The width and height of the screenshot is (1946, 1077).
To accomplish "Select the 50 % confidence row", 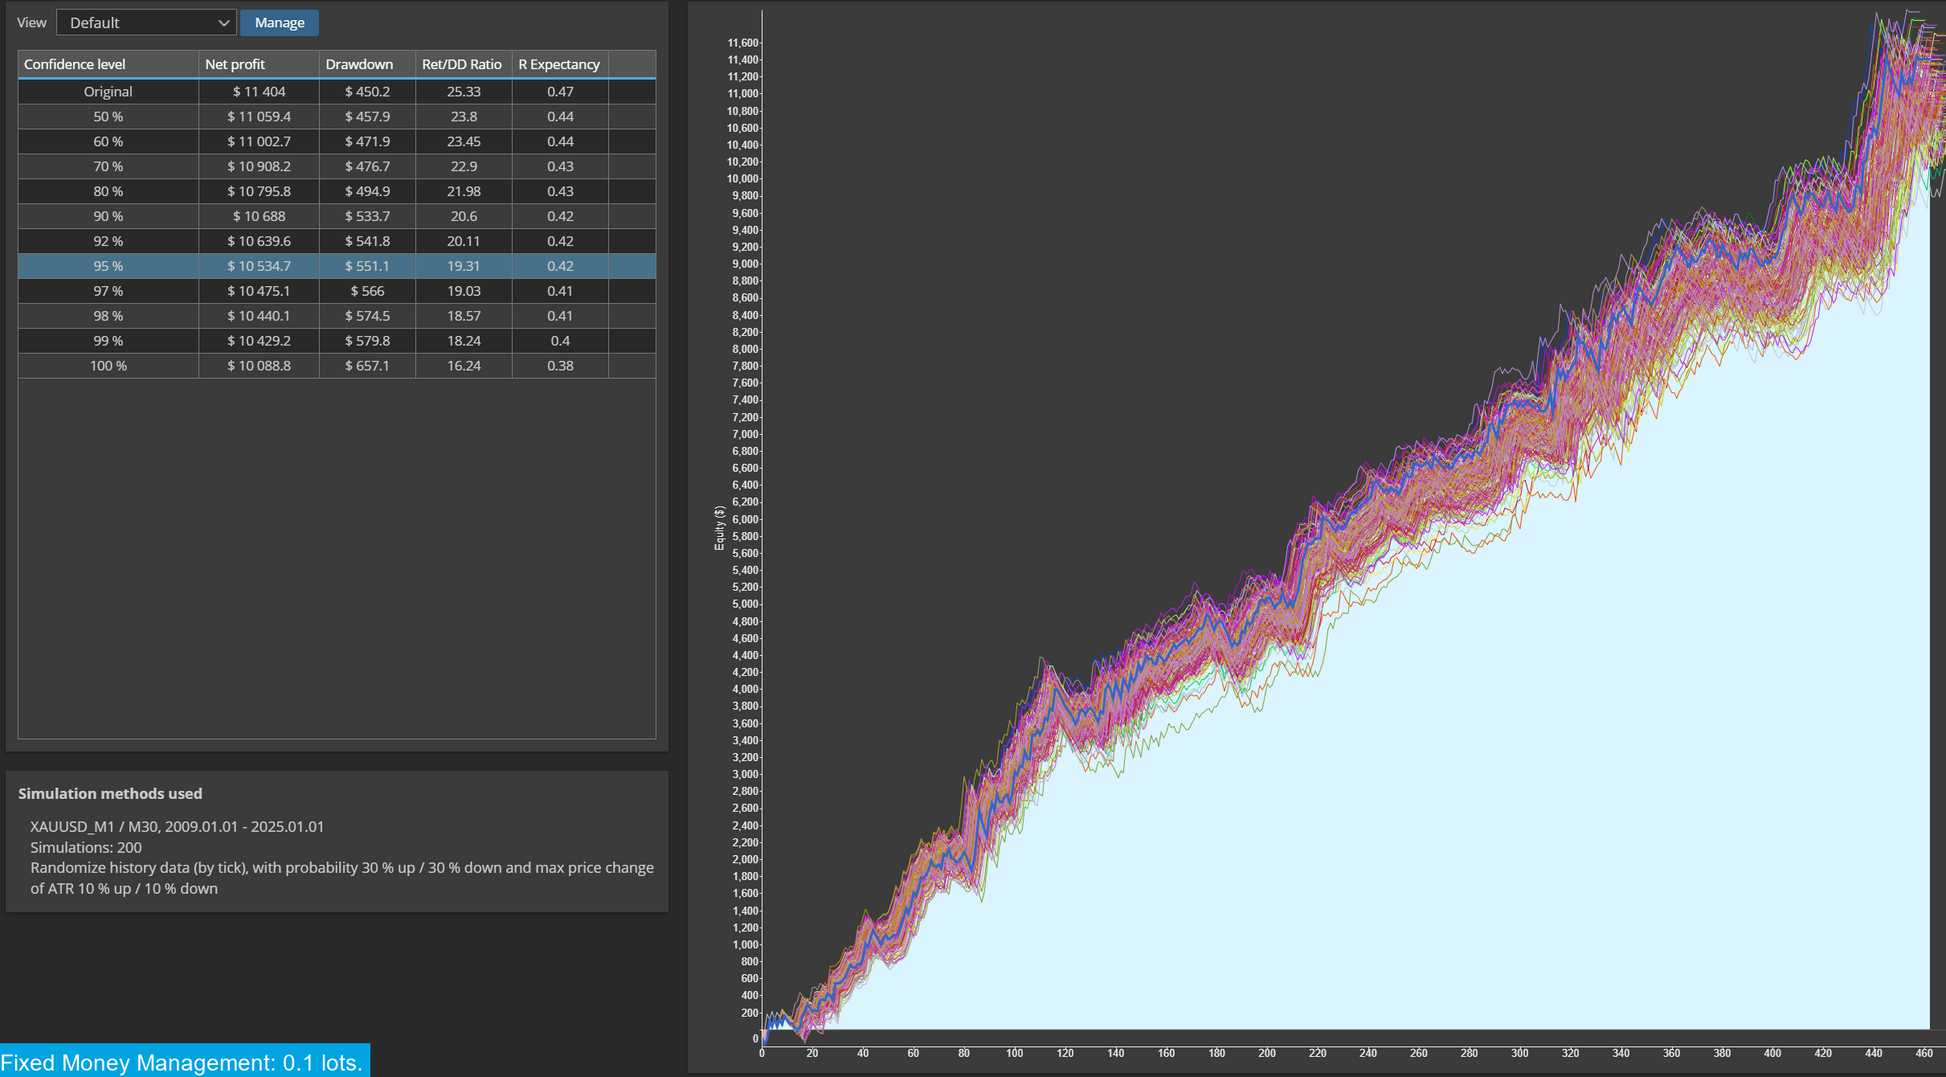I will click(337, 116).
